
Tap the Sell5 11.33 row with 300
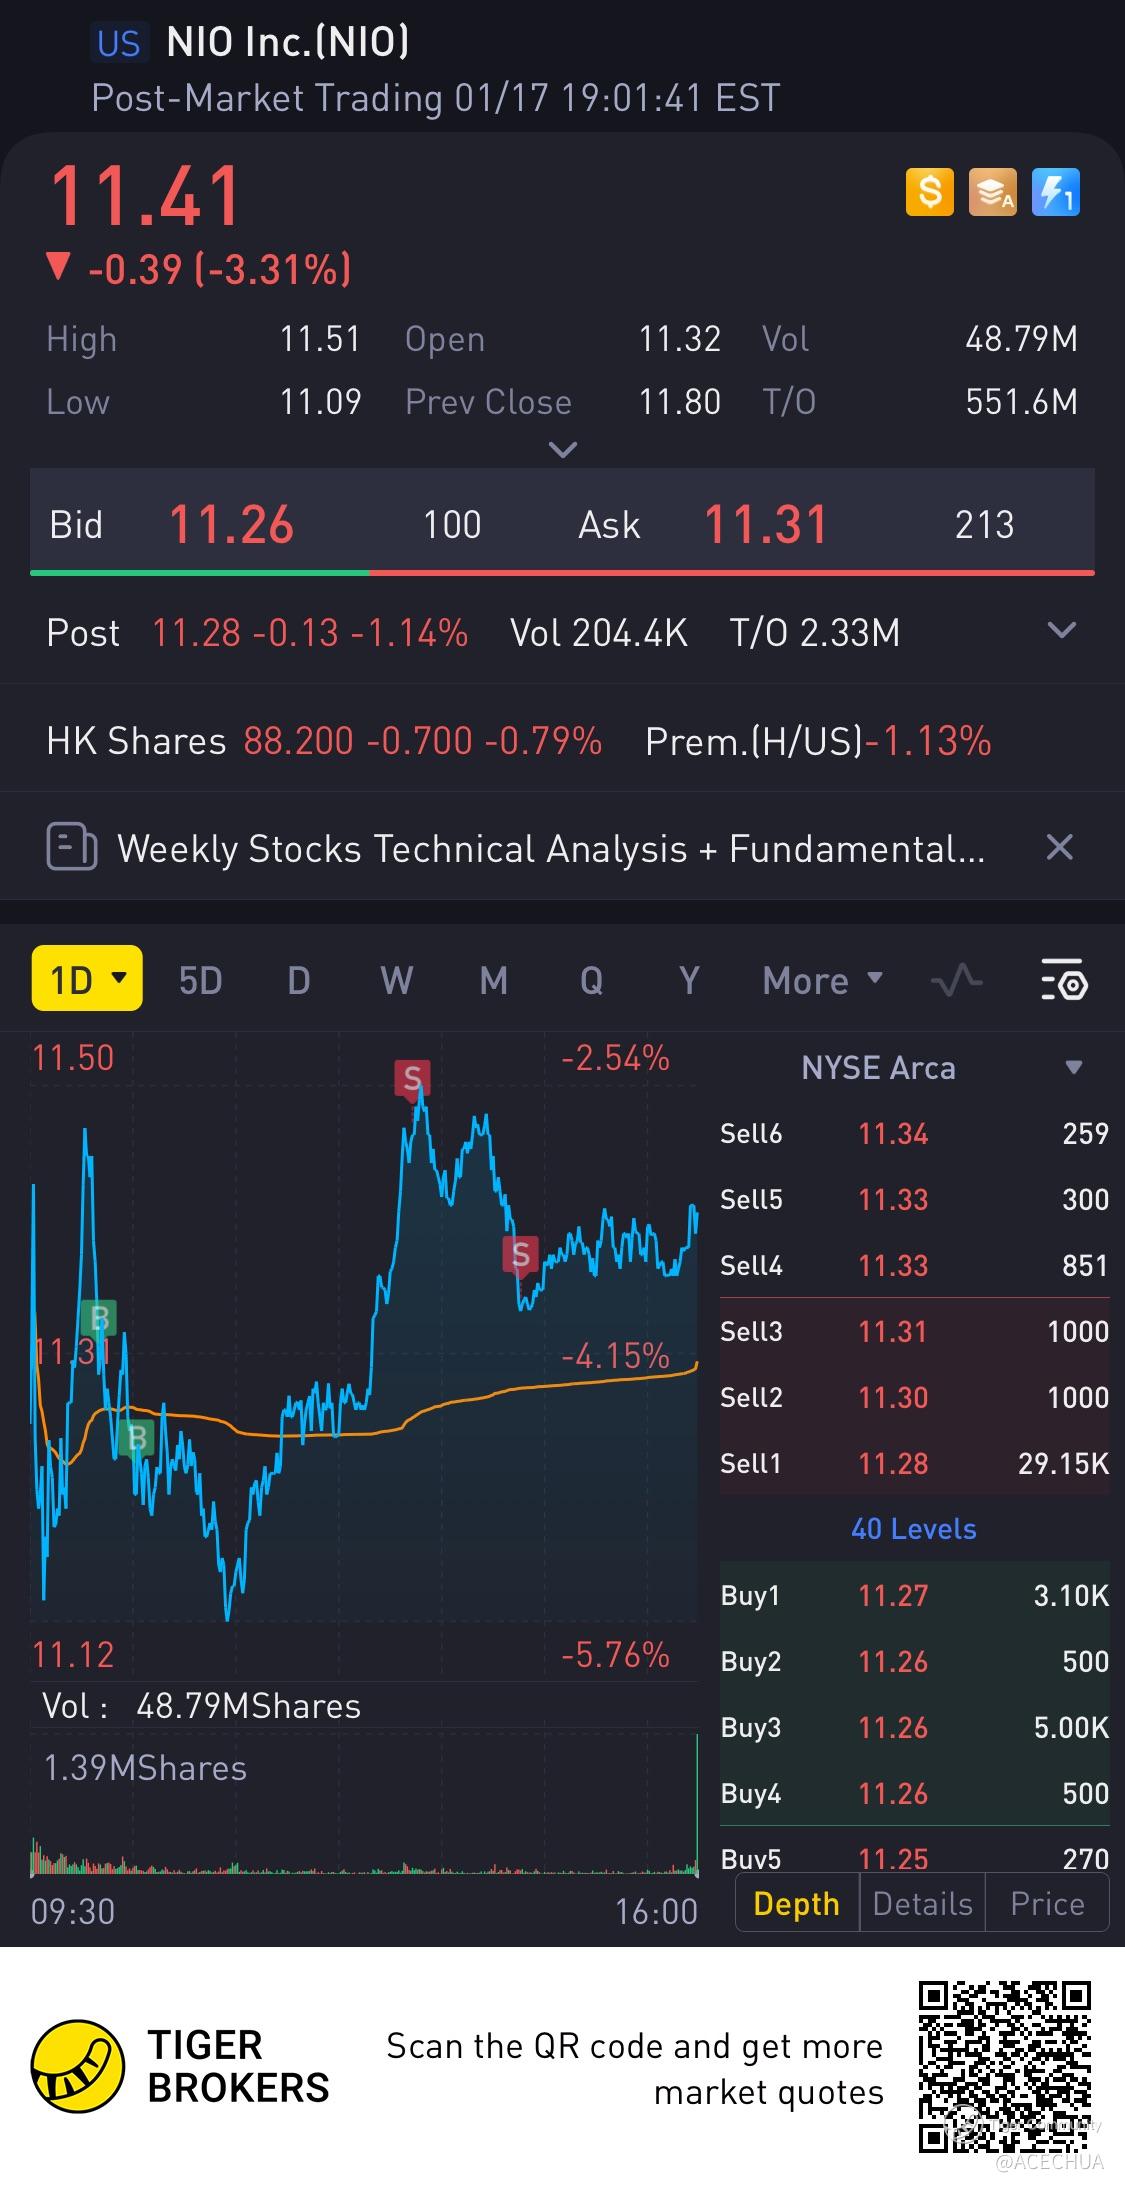pyautogui.click(x=914, y=1200)
